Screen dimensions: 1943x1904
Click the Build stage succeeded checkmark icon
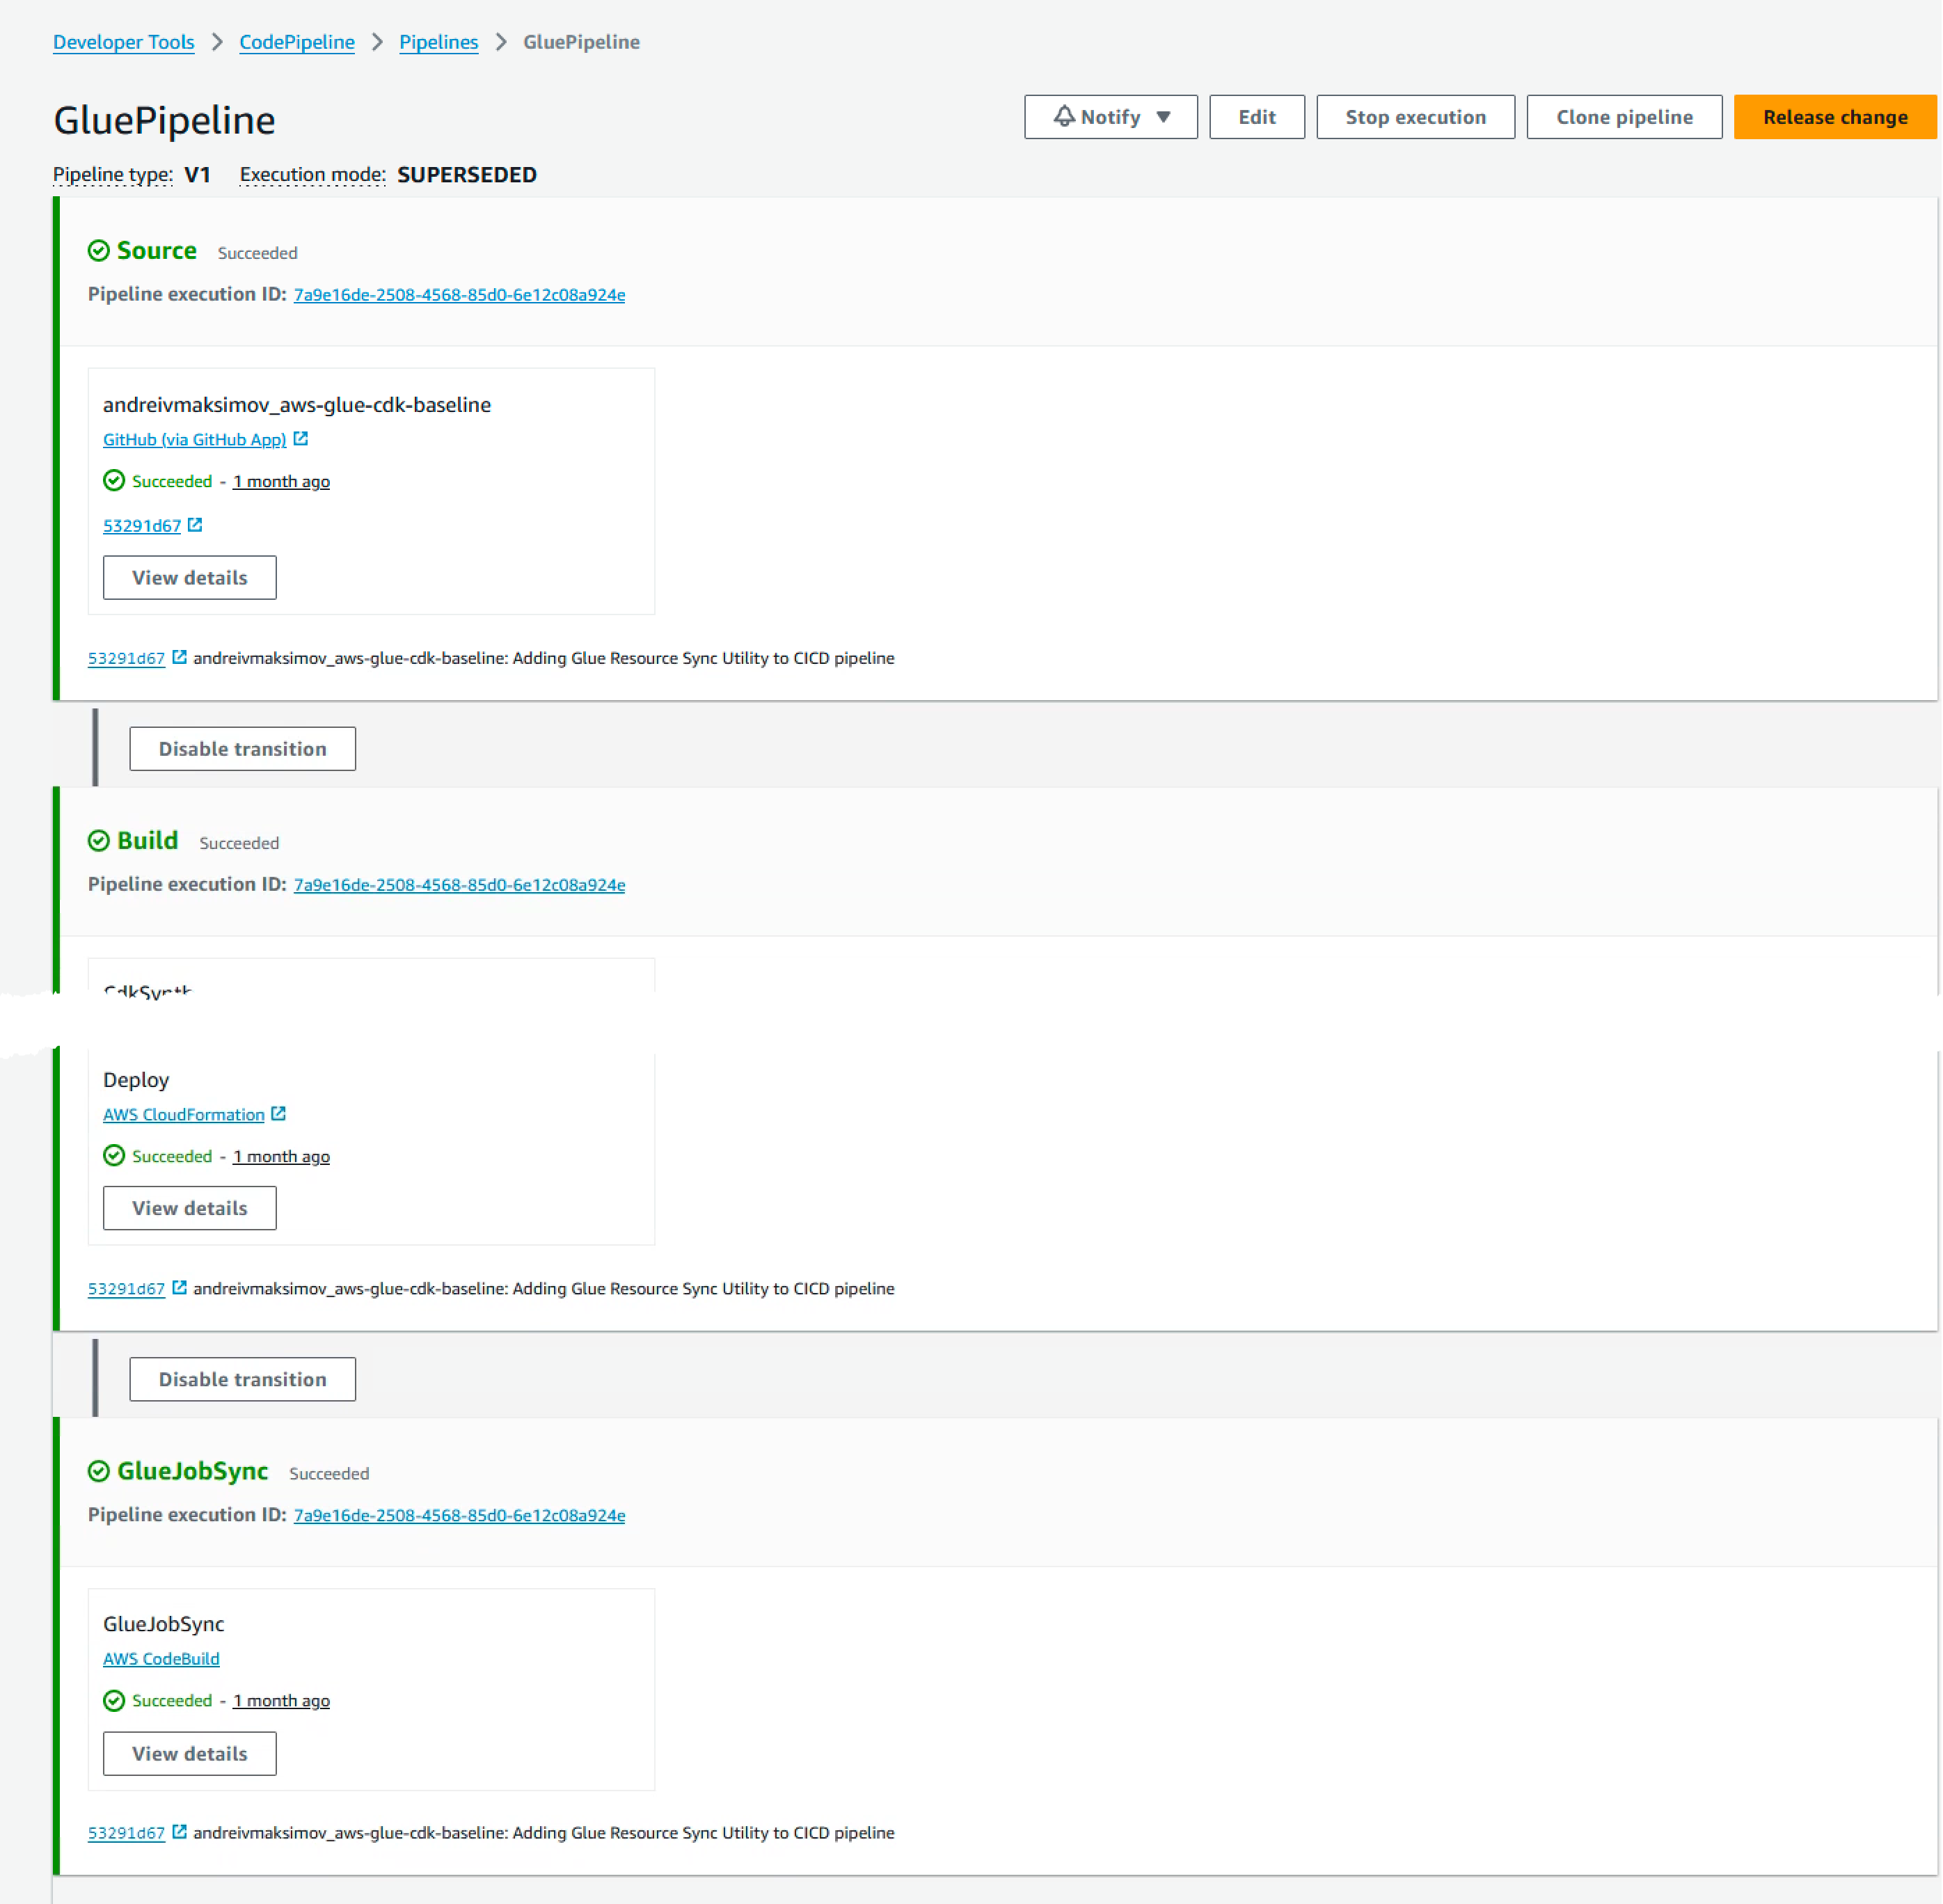pos(99,841)
